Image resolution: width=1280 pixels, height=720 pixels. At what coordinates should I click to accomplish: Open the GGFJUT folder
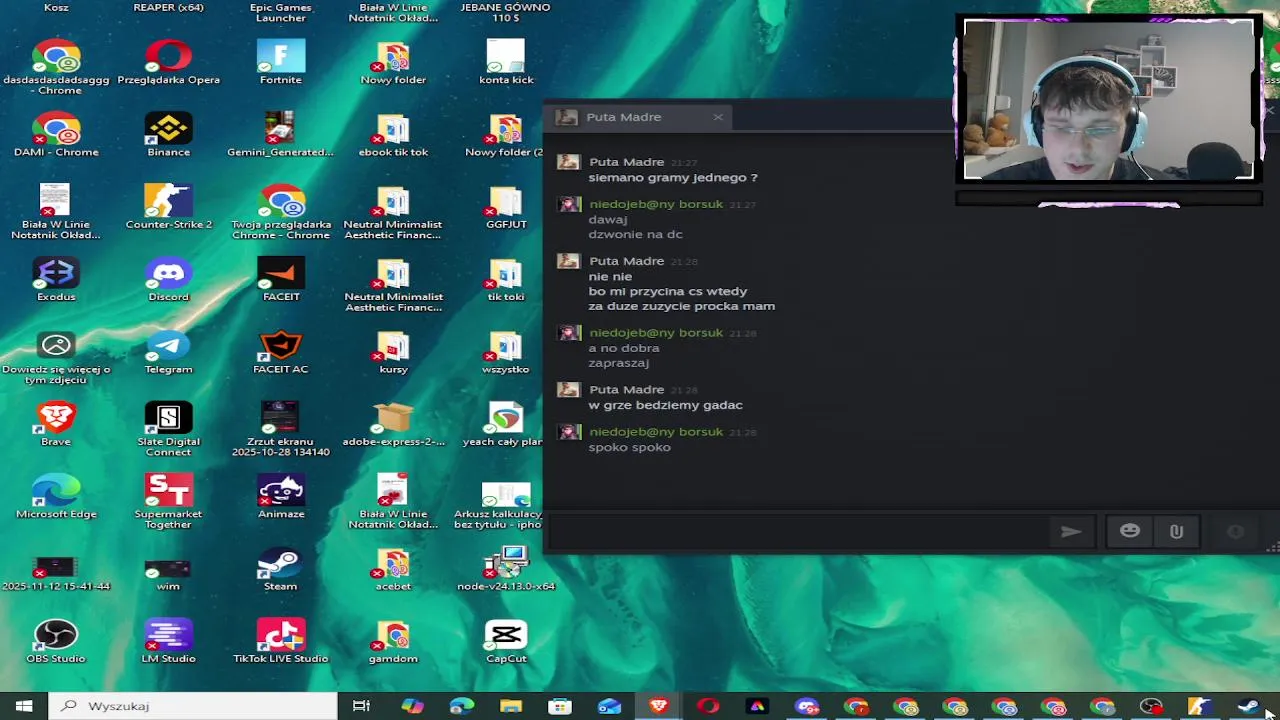tap(506, 207)
